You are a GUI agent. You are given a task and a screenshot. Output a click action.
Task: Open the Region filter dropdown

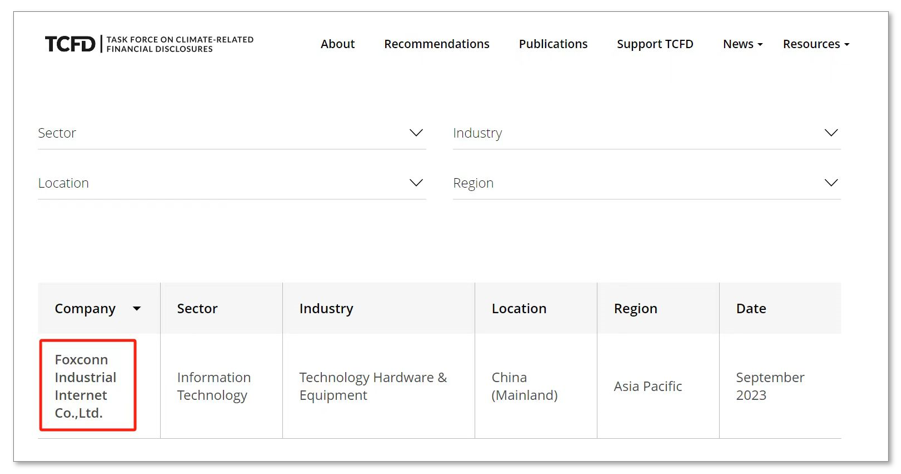635,183
